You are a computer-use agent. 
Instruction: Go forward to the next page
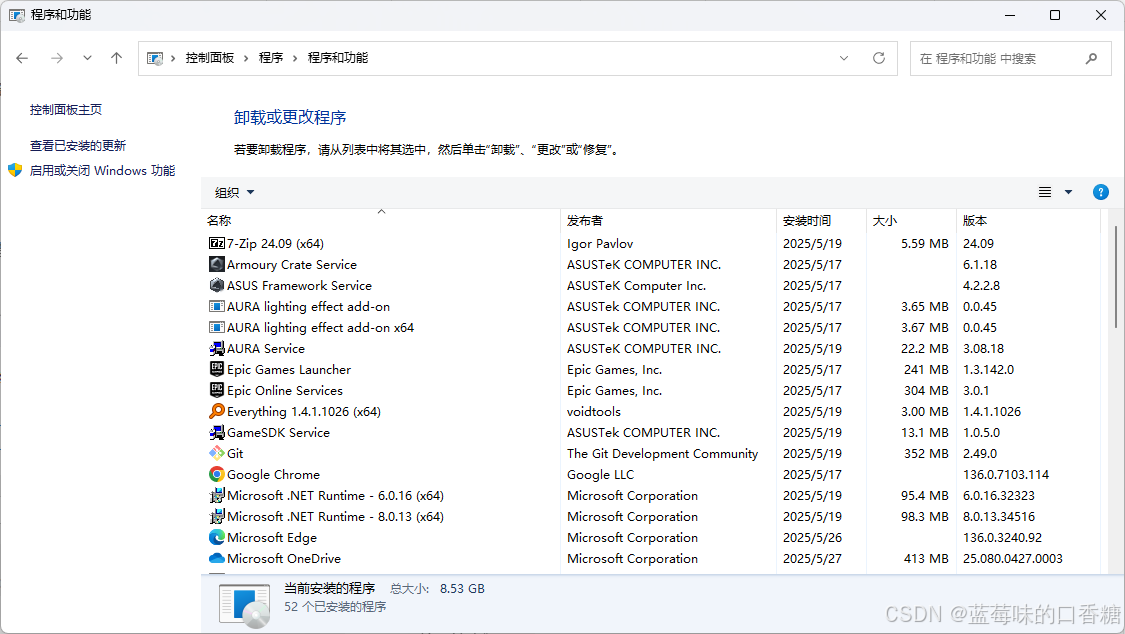tap(57, 58)
